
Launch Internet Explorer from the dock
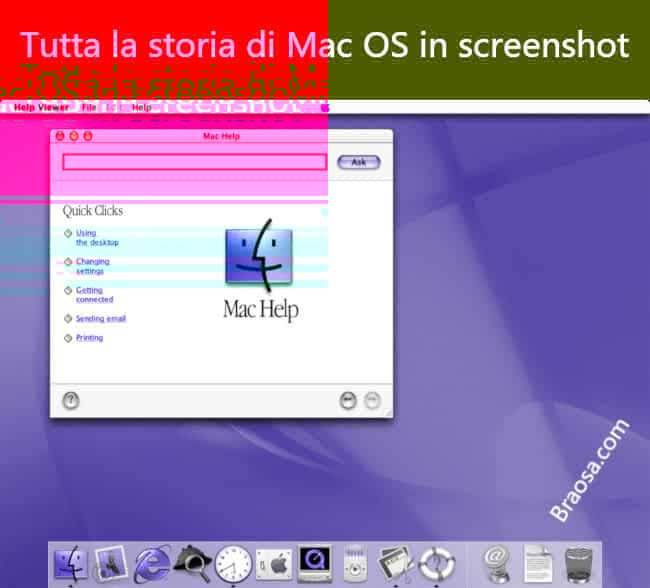(151, 565)
